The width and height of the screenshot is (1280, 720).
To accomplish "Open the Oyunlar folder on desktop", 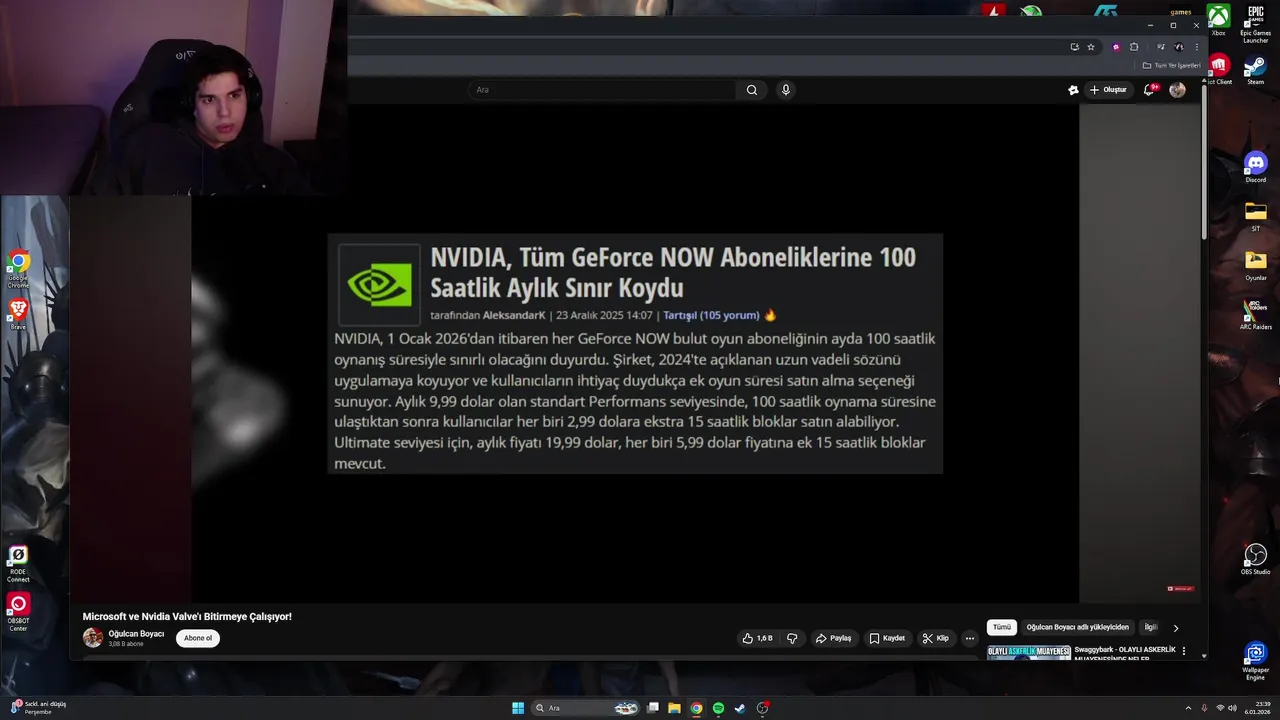I will click(x=1256, y=265).
